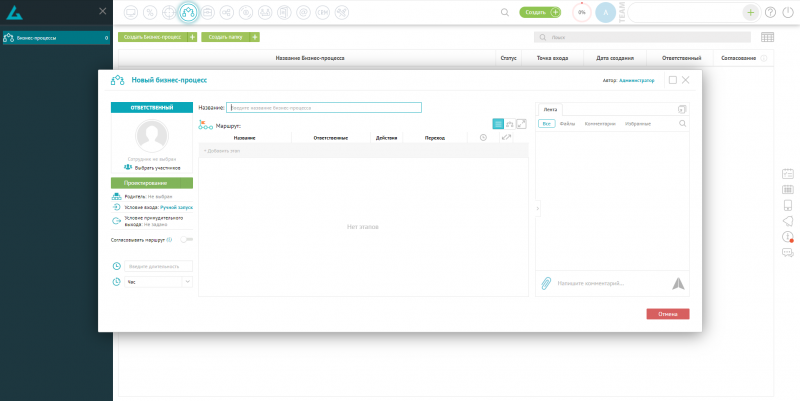800x401 pixels.
Task: Expand route table to fullscreen icon
Action: [x=521, y=123]
